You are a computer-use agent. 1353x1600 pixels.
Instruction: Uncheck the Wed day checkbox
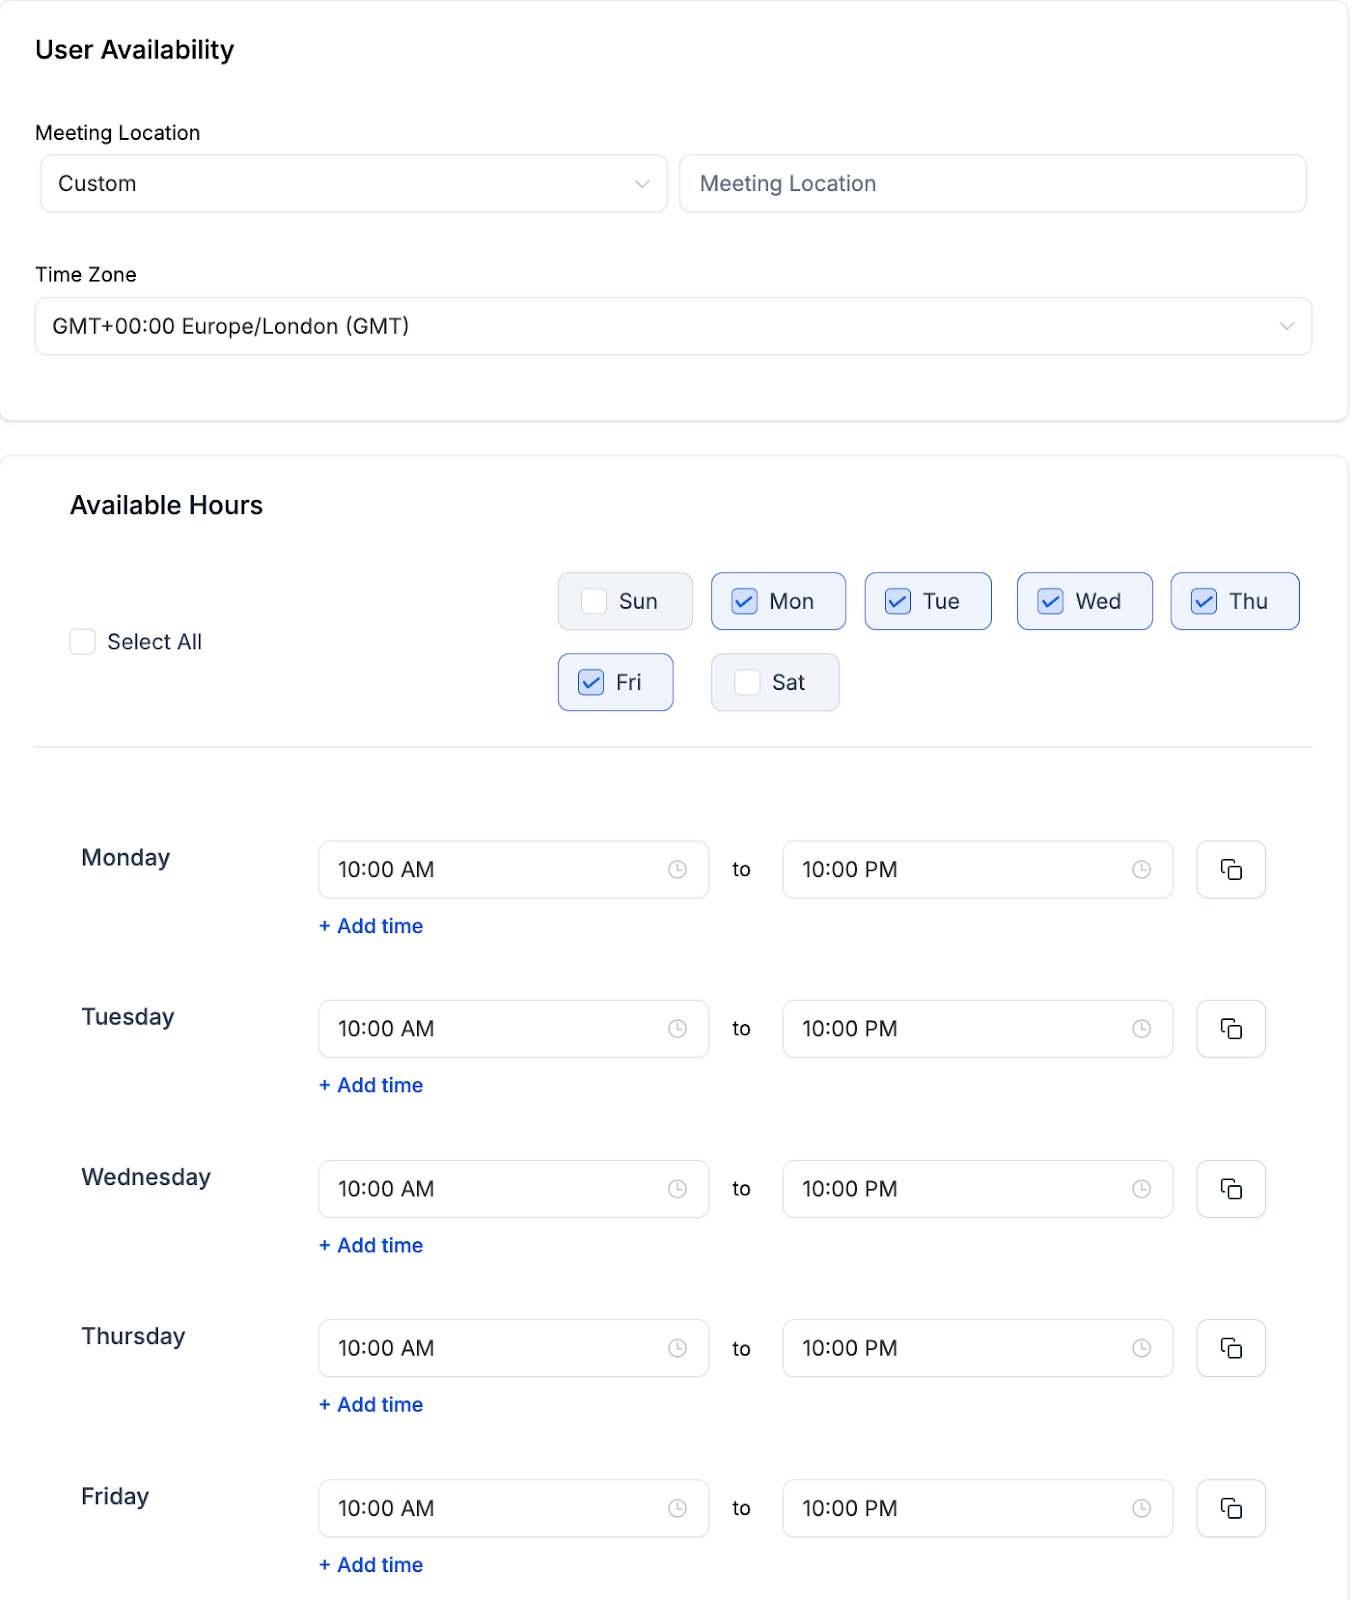click(1050, 601)
